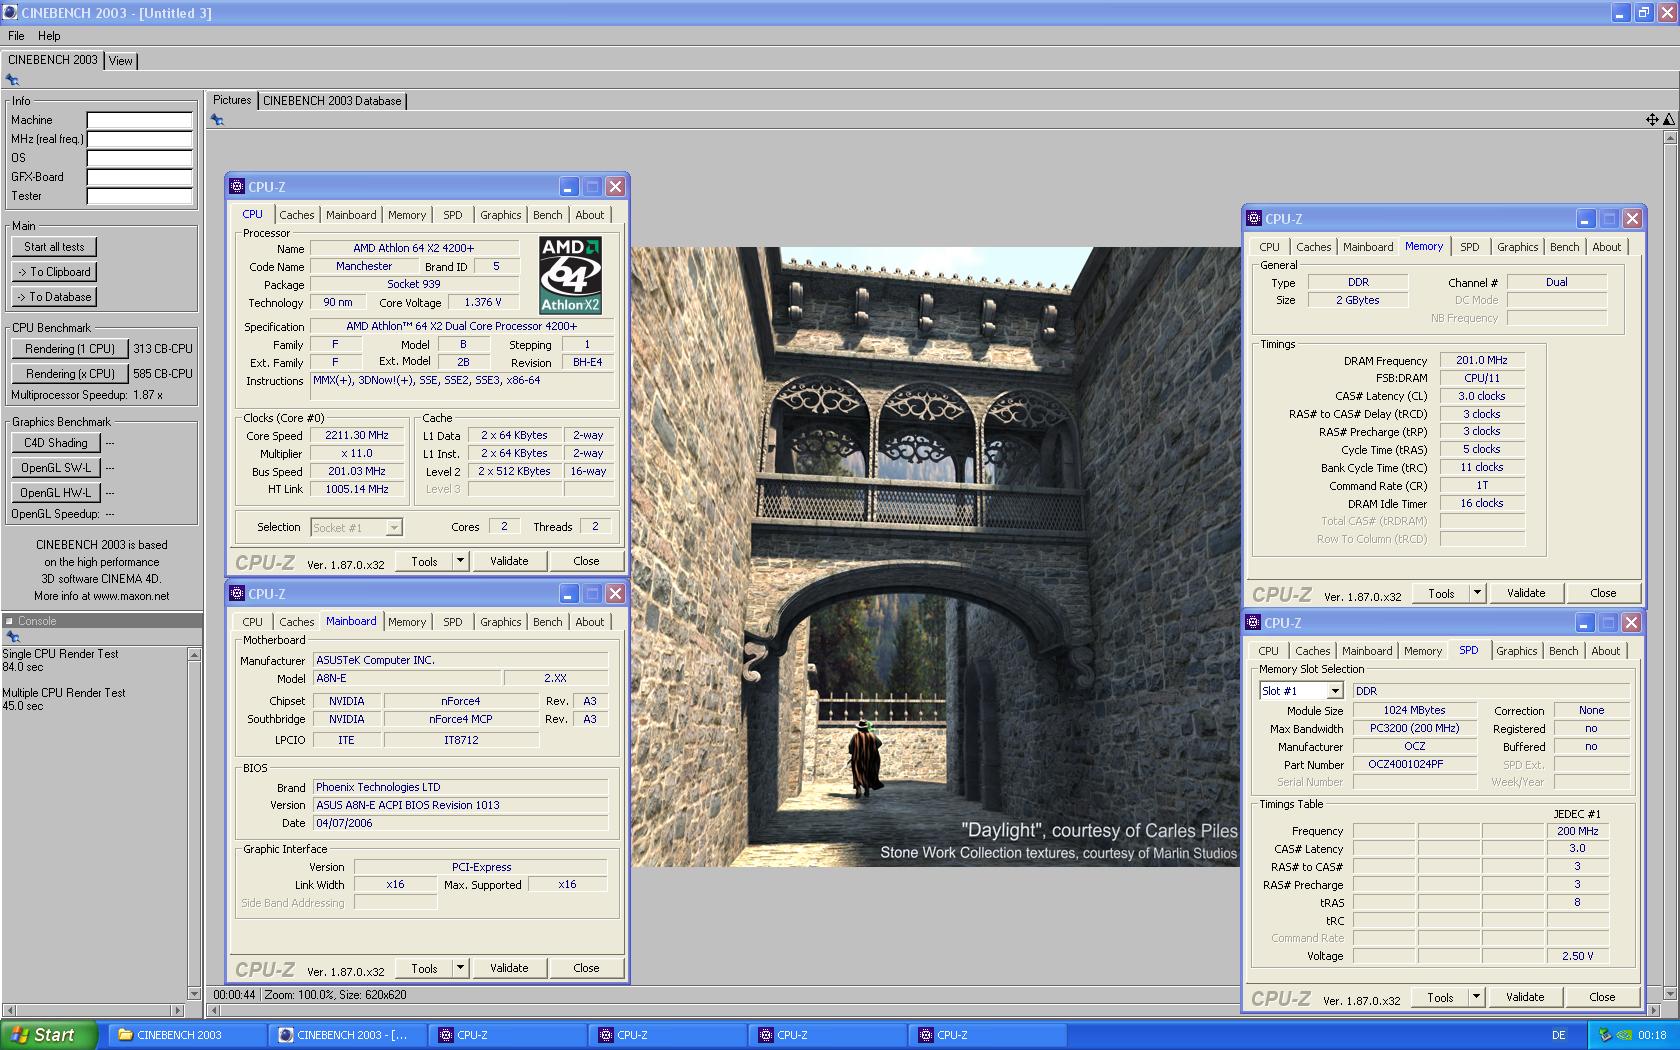Click the pin icon in the Console panel
Image resolution: width=1680 pixels, height=1050 pixels.
(12, 637)
